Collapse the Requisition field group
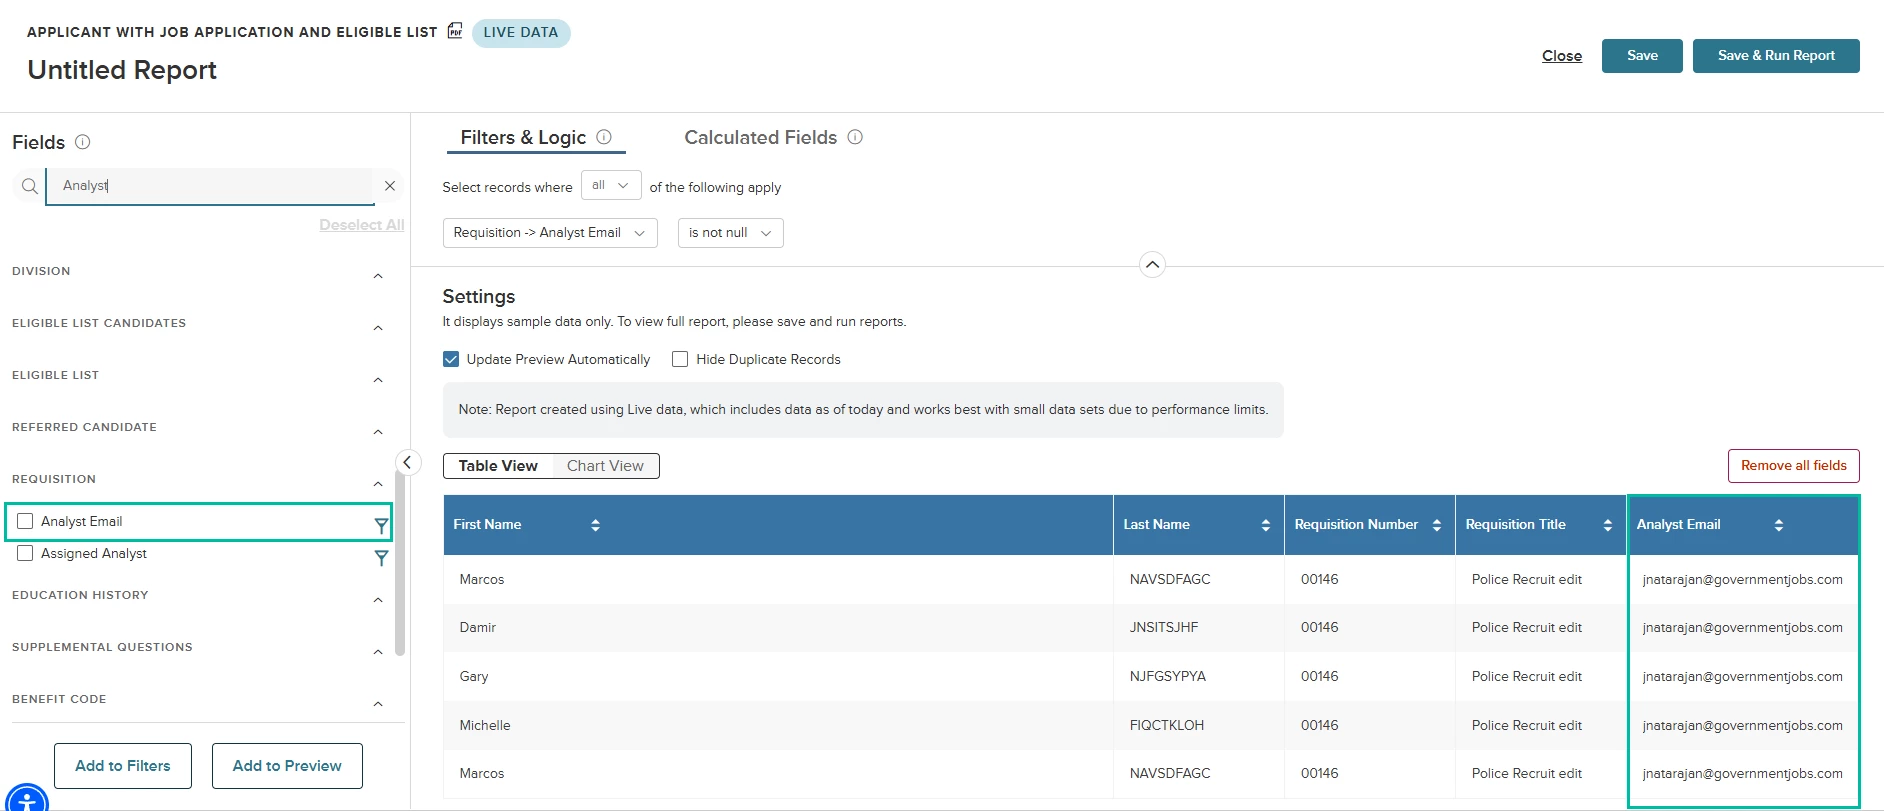 pyautogui.click(x=378, y=484)
